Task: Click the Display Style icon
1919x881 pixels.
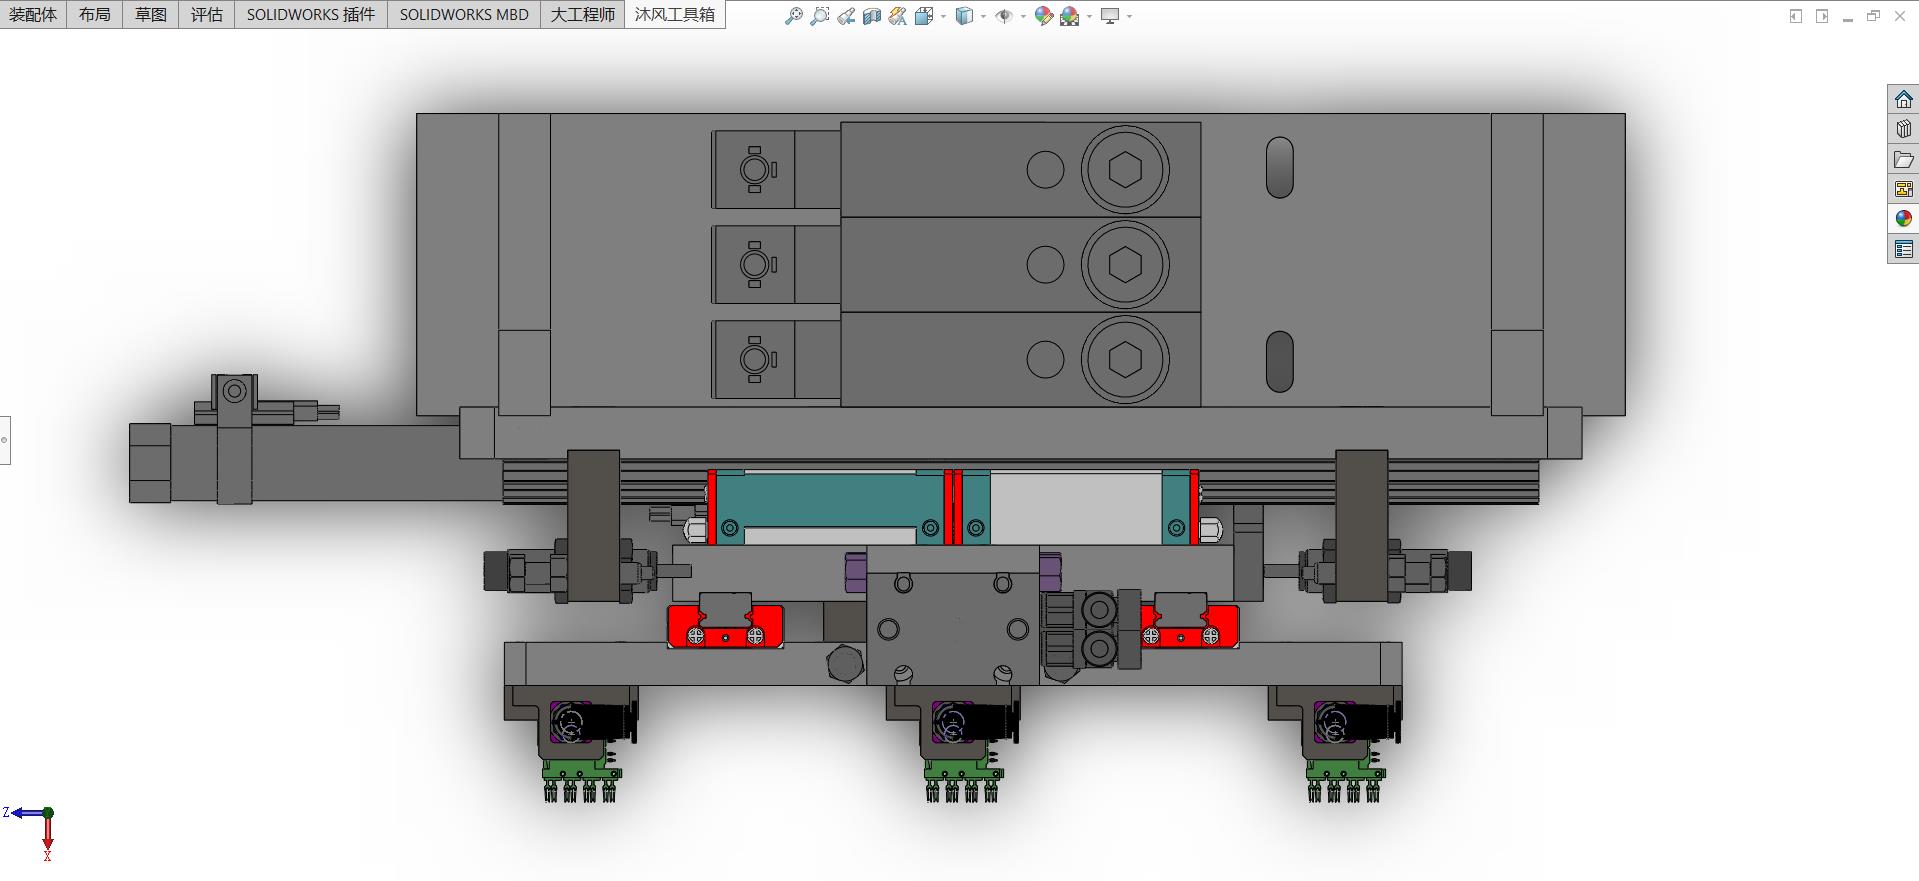Action: coord(964,16)
